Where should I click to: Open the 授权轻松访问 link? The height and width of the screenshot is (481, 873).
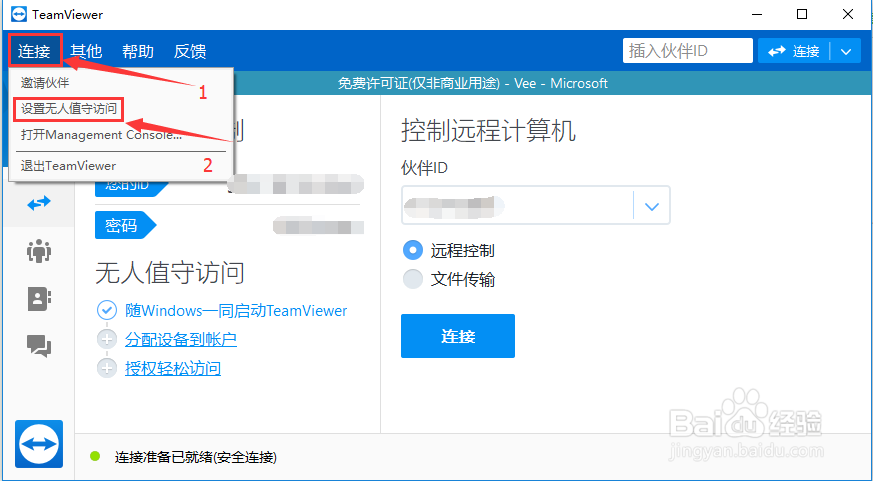pyautogui.click(x=173, y=368)
